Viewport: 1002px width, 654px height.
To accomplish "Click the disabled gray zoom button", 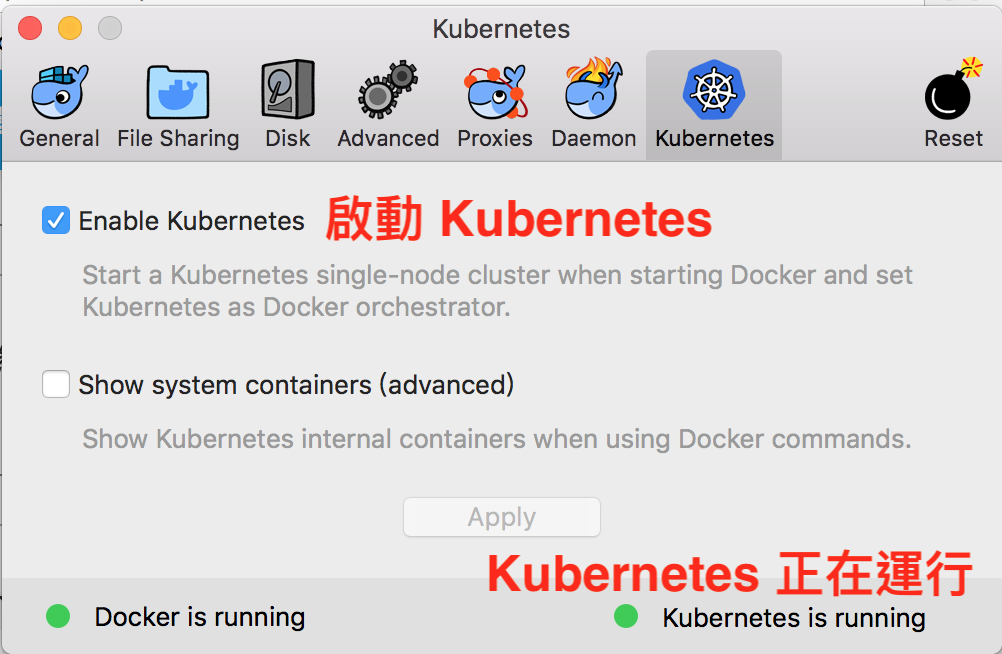I will [110, 28].
